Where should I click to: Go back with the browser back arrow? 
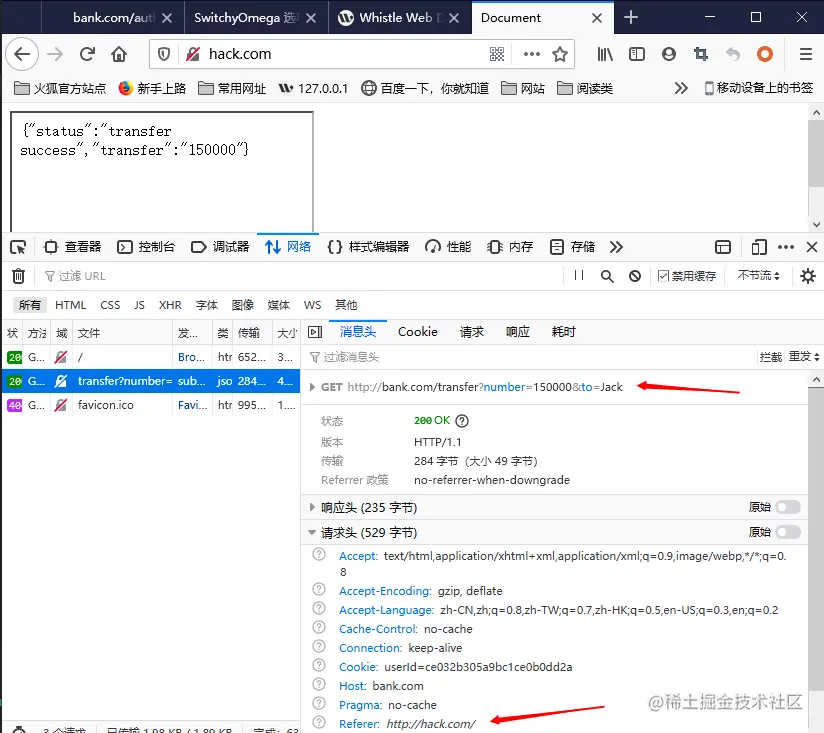click(22, 54)
